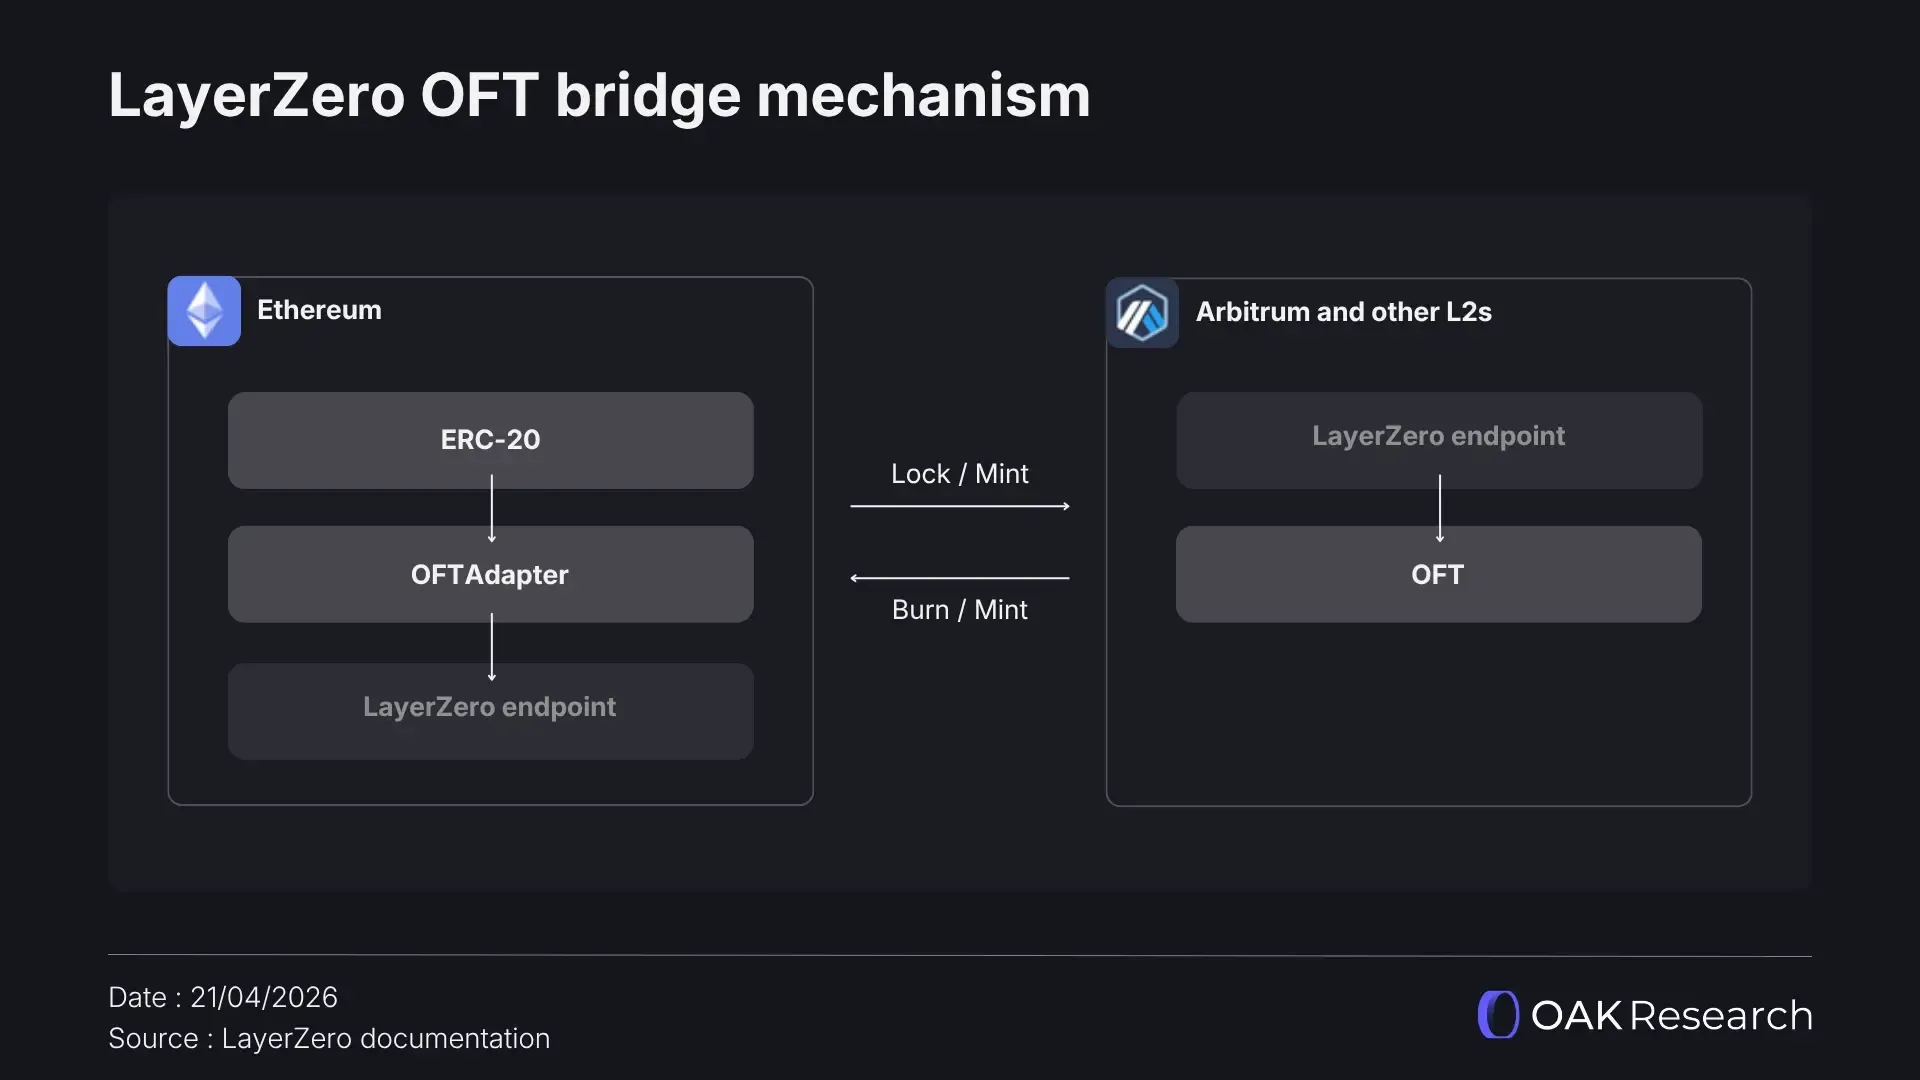Click the Arbitrum logo icon

[x=1142, y=313]
